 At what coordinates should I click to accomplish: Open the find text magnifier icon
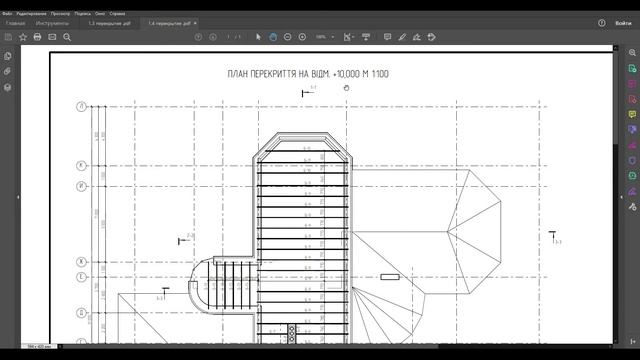click(x=67, y=37)
